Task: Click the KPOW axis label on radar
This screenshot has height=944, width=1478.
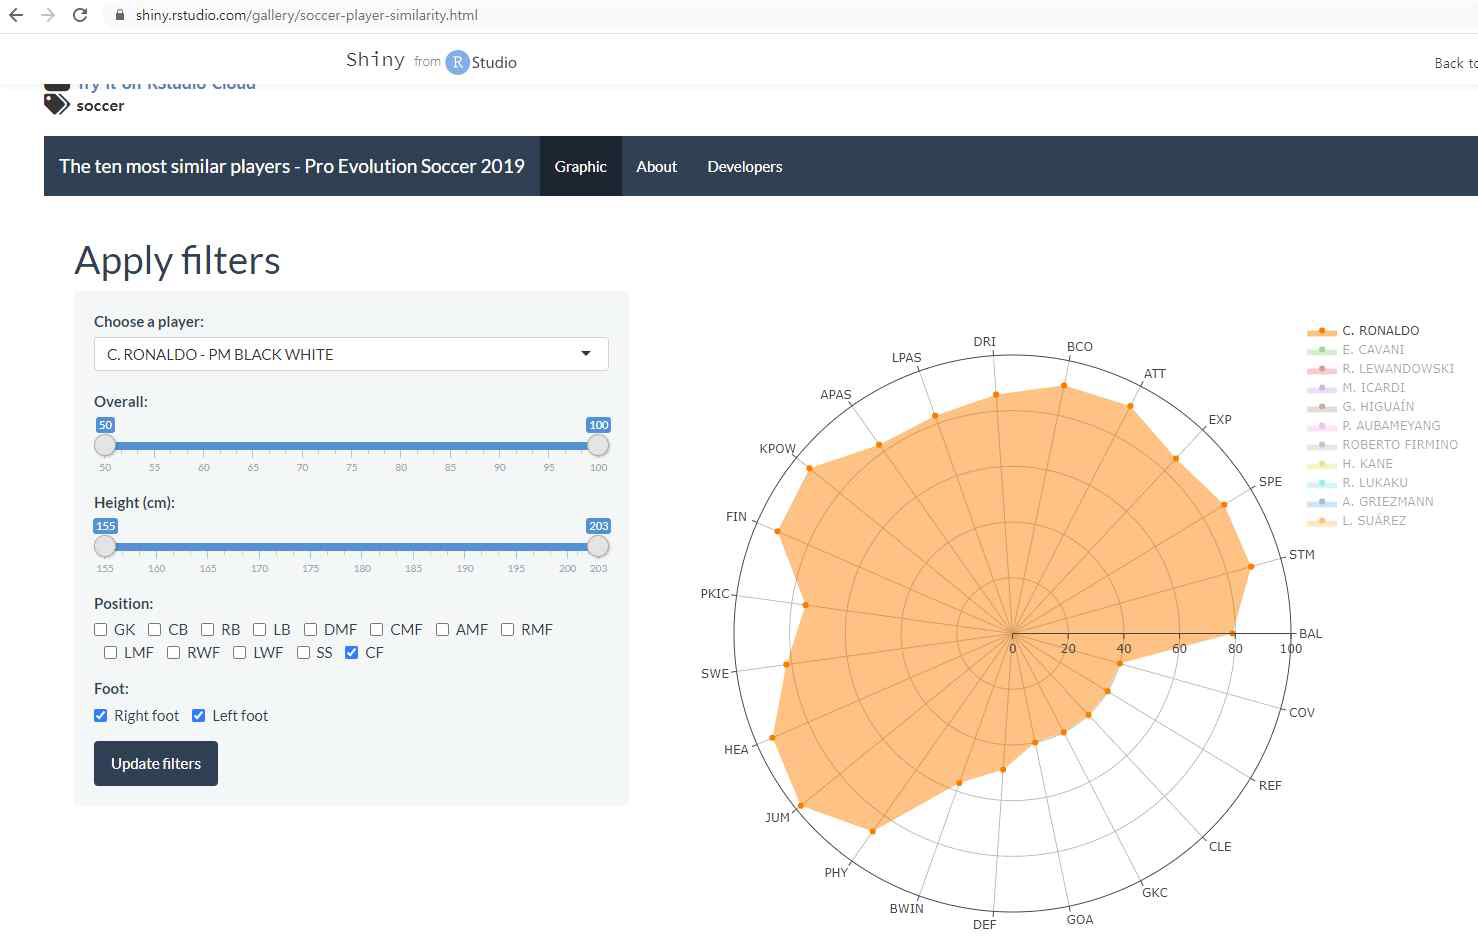Action: coord(777,448)
